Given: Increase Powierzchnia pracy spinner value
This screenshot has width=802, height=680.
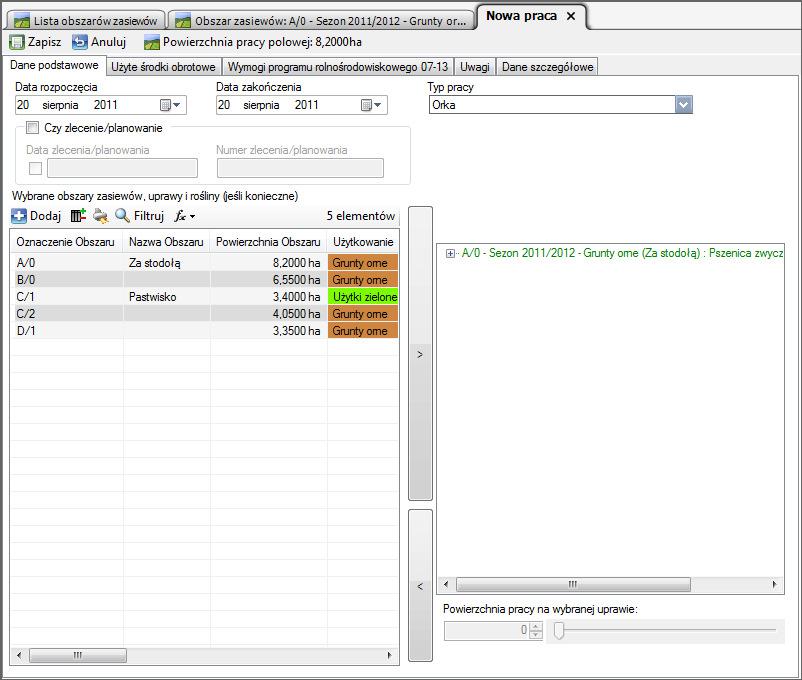Looking at the screenshot, I should tap(536, 626).
